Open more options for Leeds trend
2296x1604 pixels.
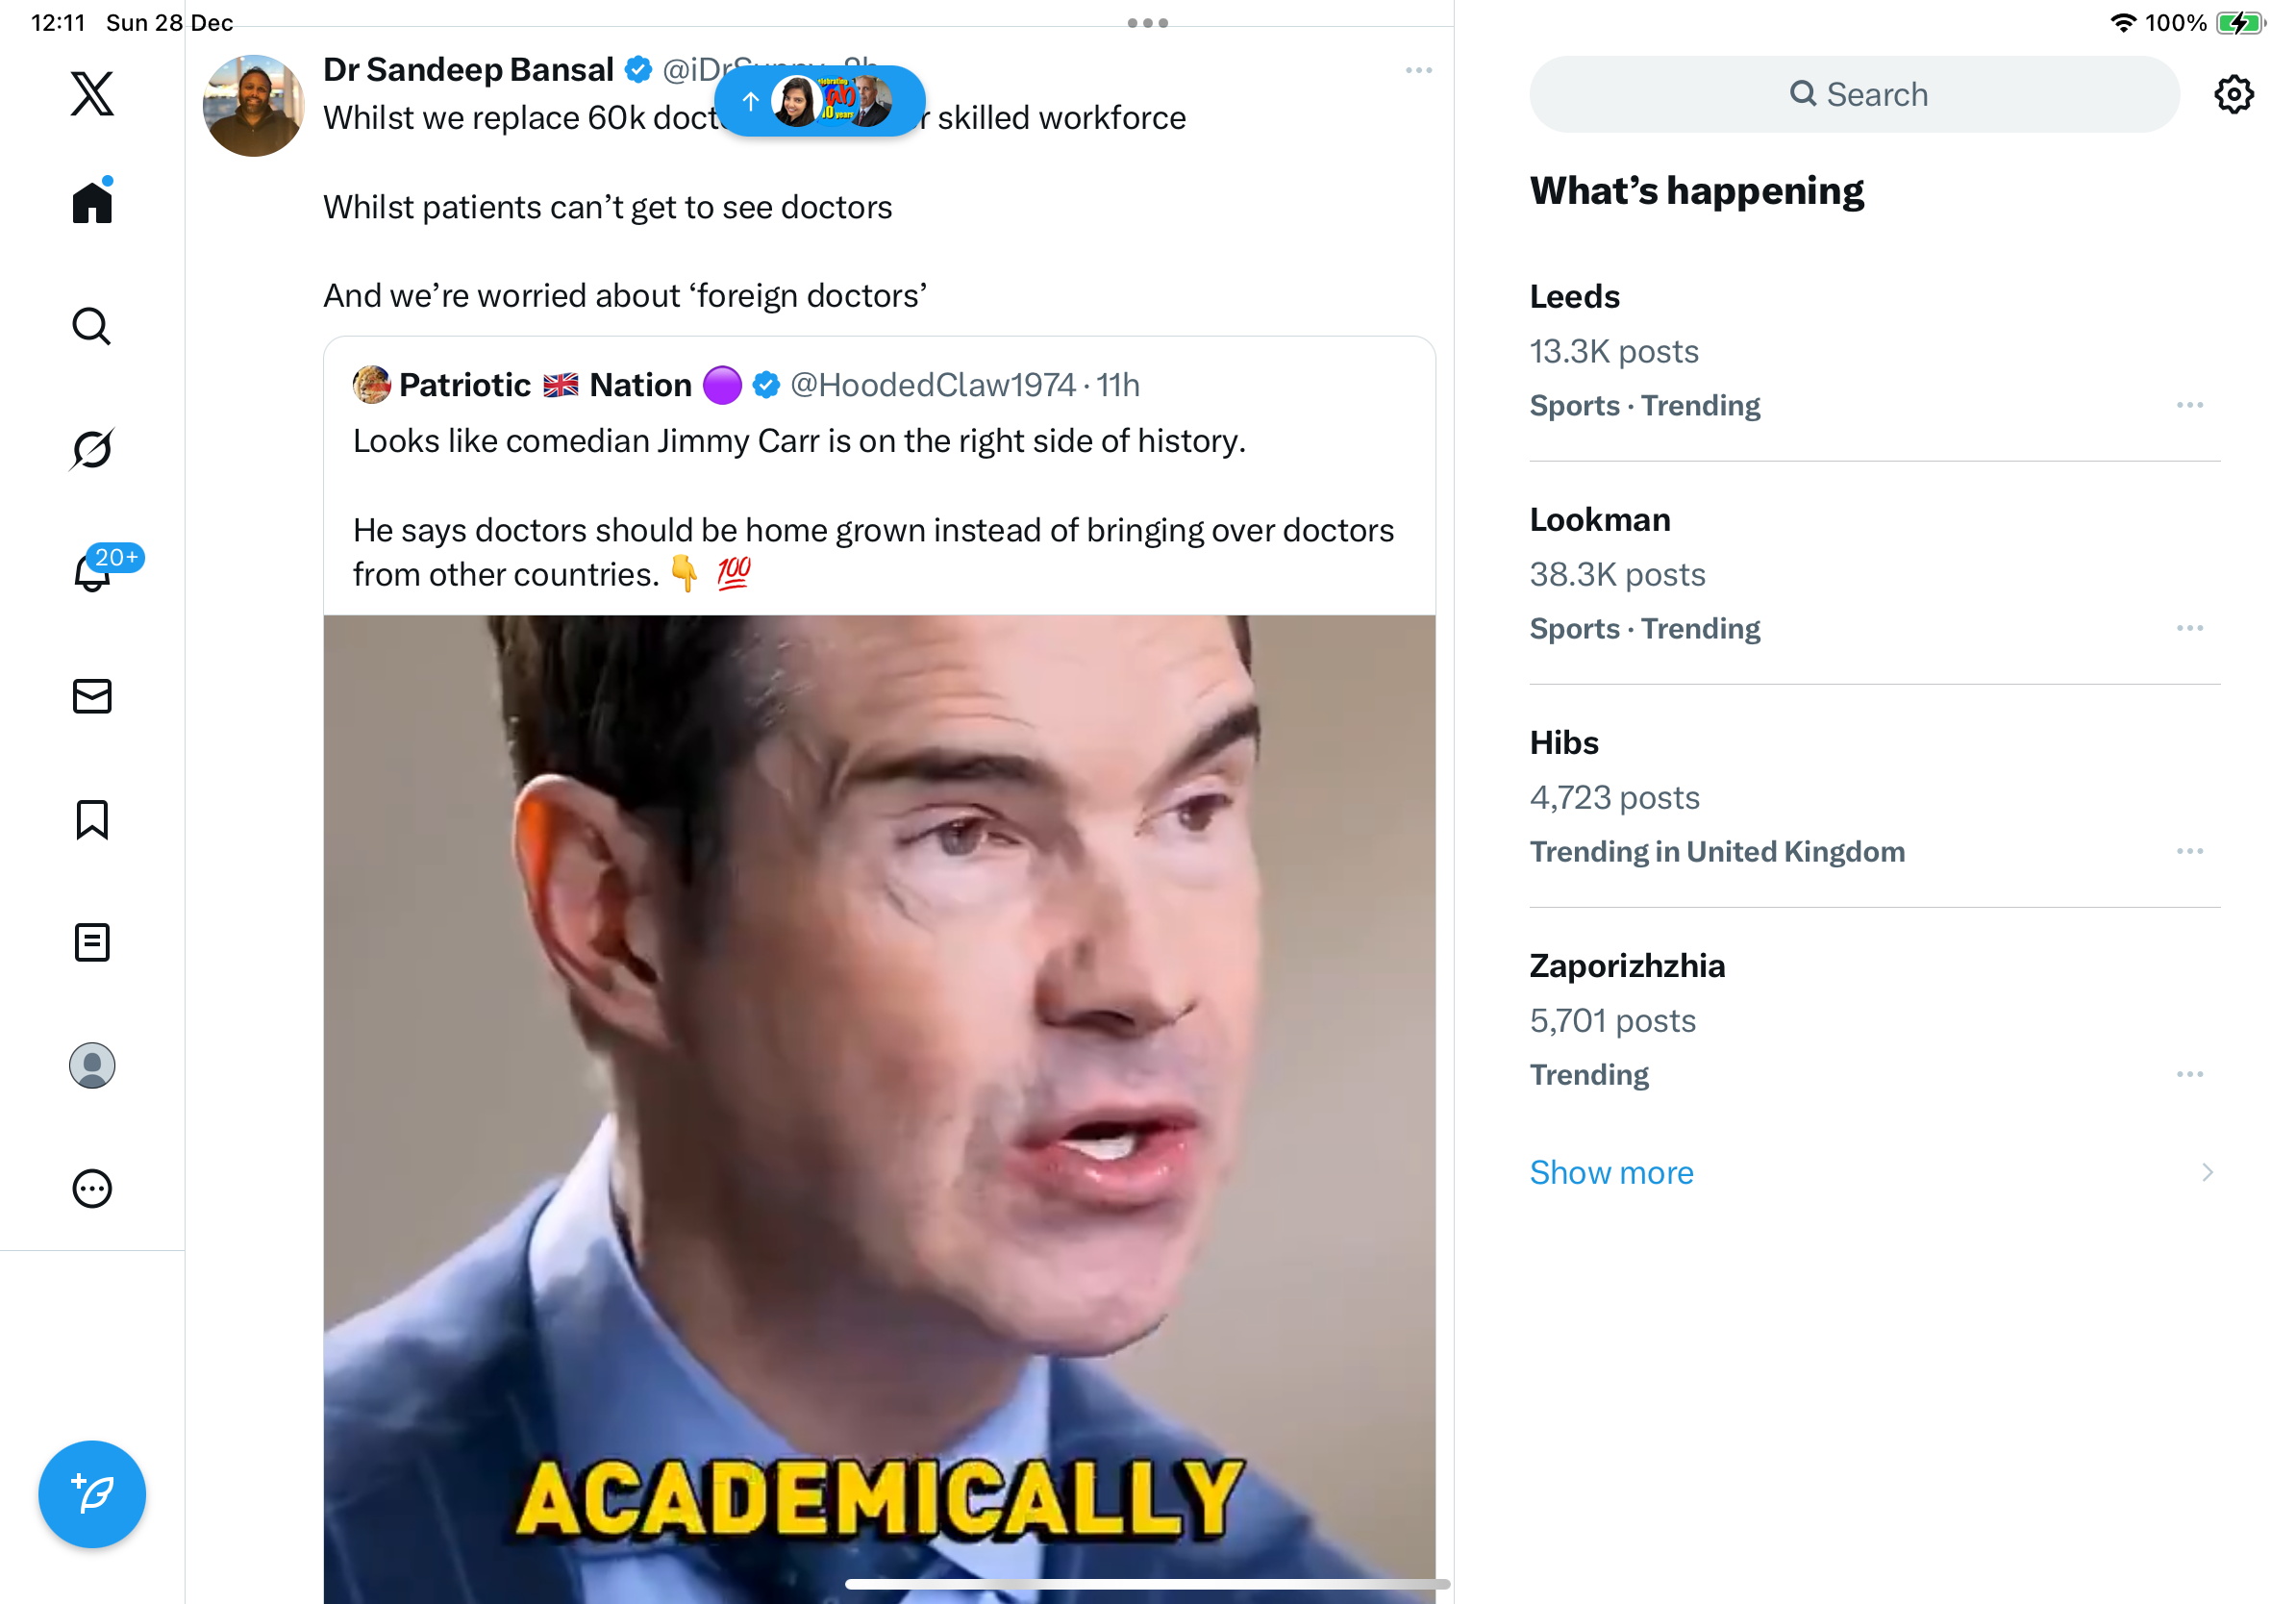(2189, 405)
